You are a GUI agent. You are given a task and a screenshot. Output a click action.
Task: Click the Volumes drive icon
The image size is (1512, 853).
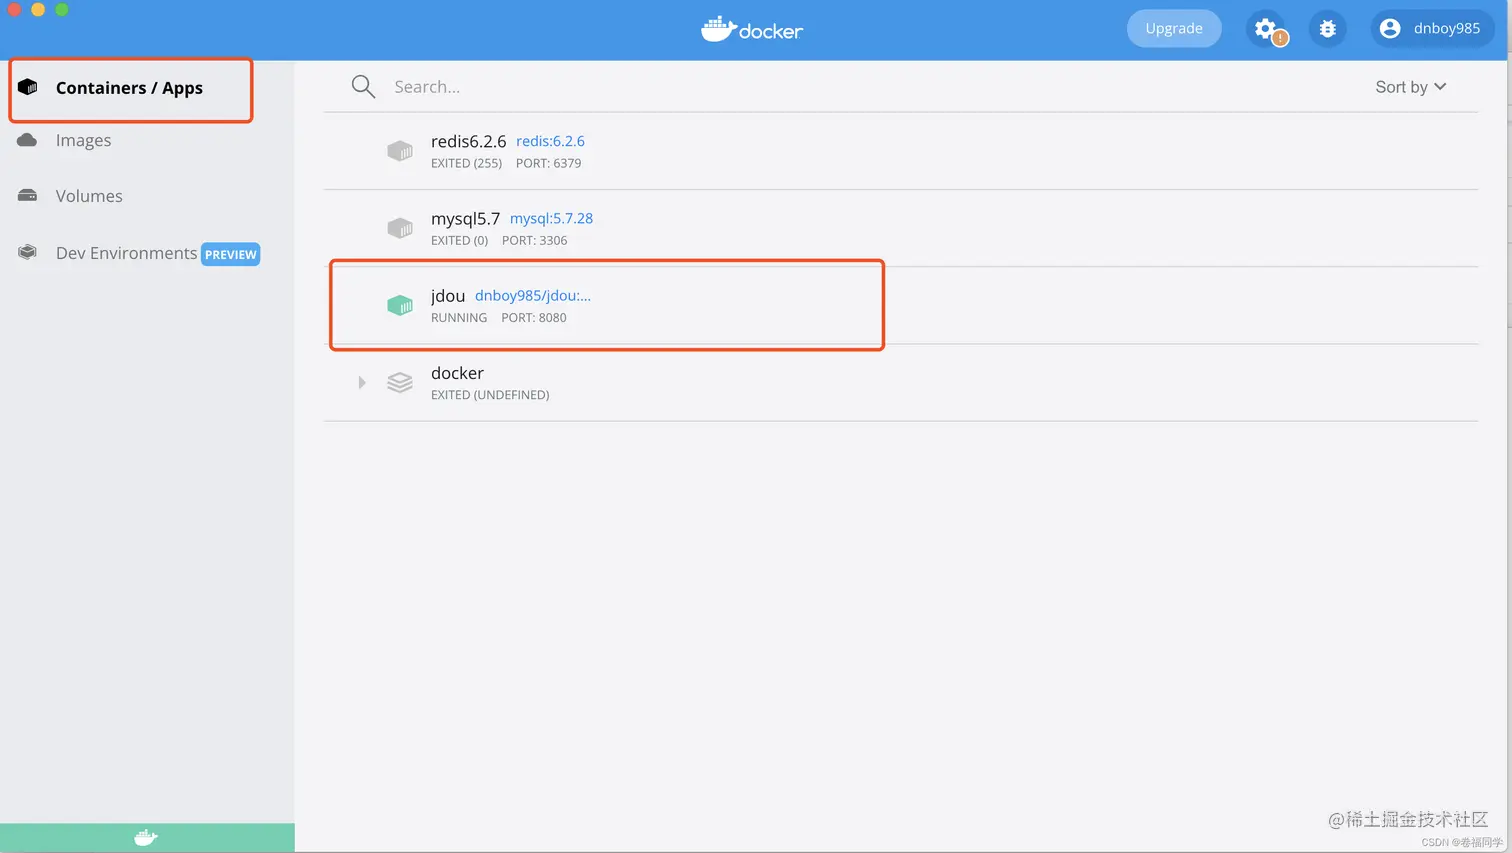(28, 196)
